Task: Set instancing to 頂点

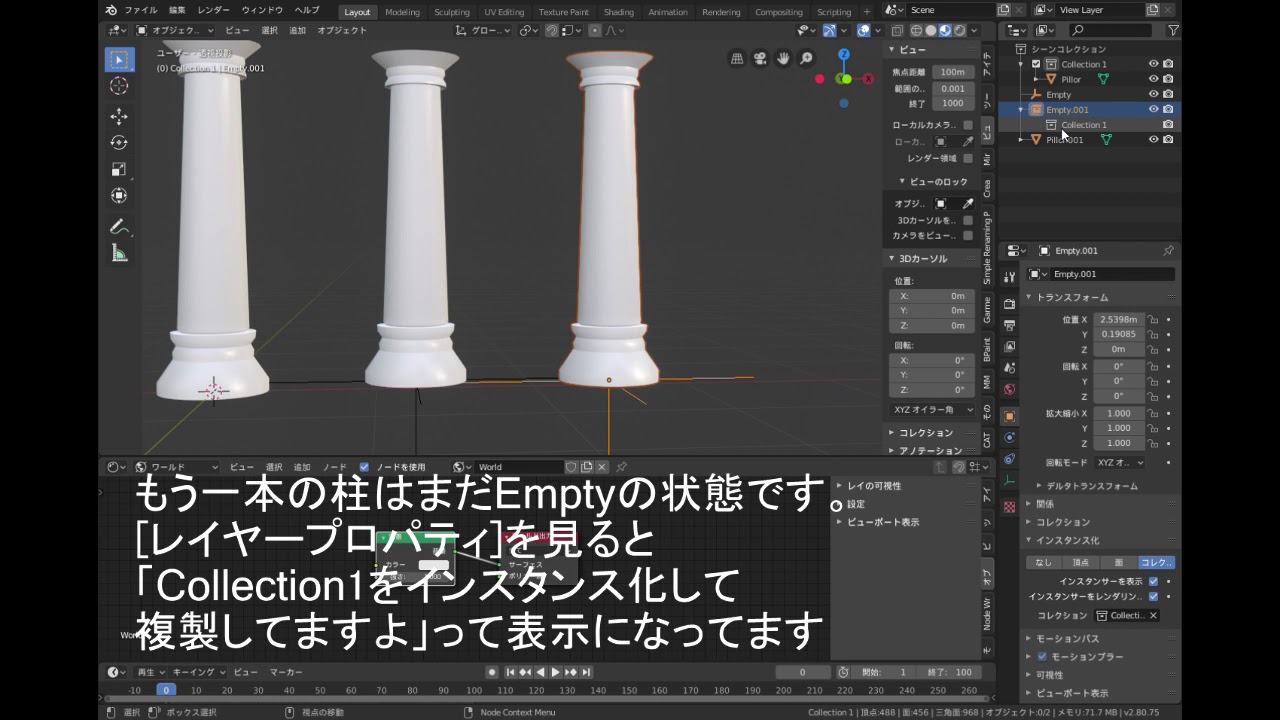Action: click(x=1081, y=563)
